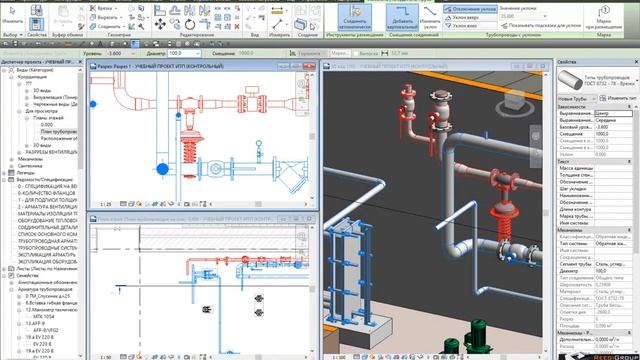The image size is (640, 360).
Task: Click the 1:25 scale in section view
Action: click(105, 204)
